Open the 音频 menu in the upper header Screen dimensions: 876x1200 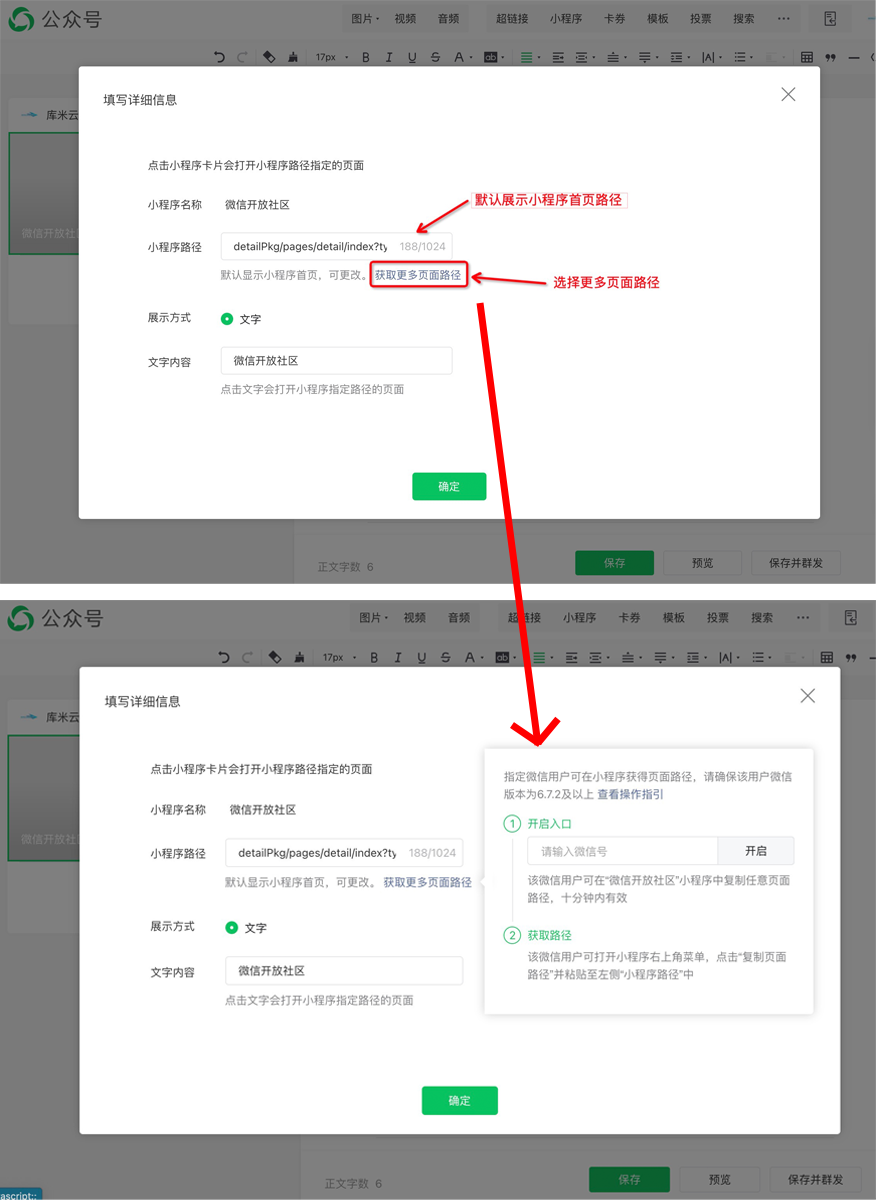click(x=449, y=19)
